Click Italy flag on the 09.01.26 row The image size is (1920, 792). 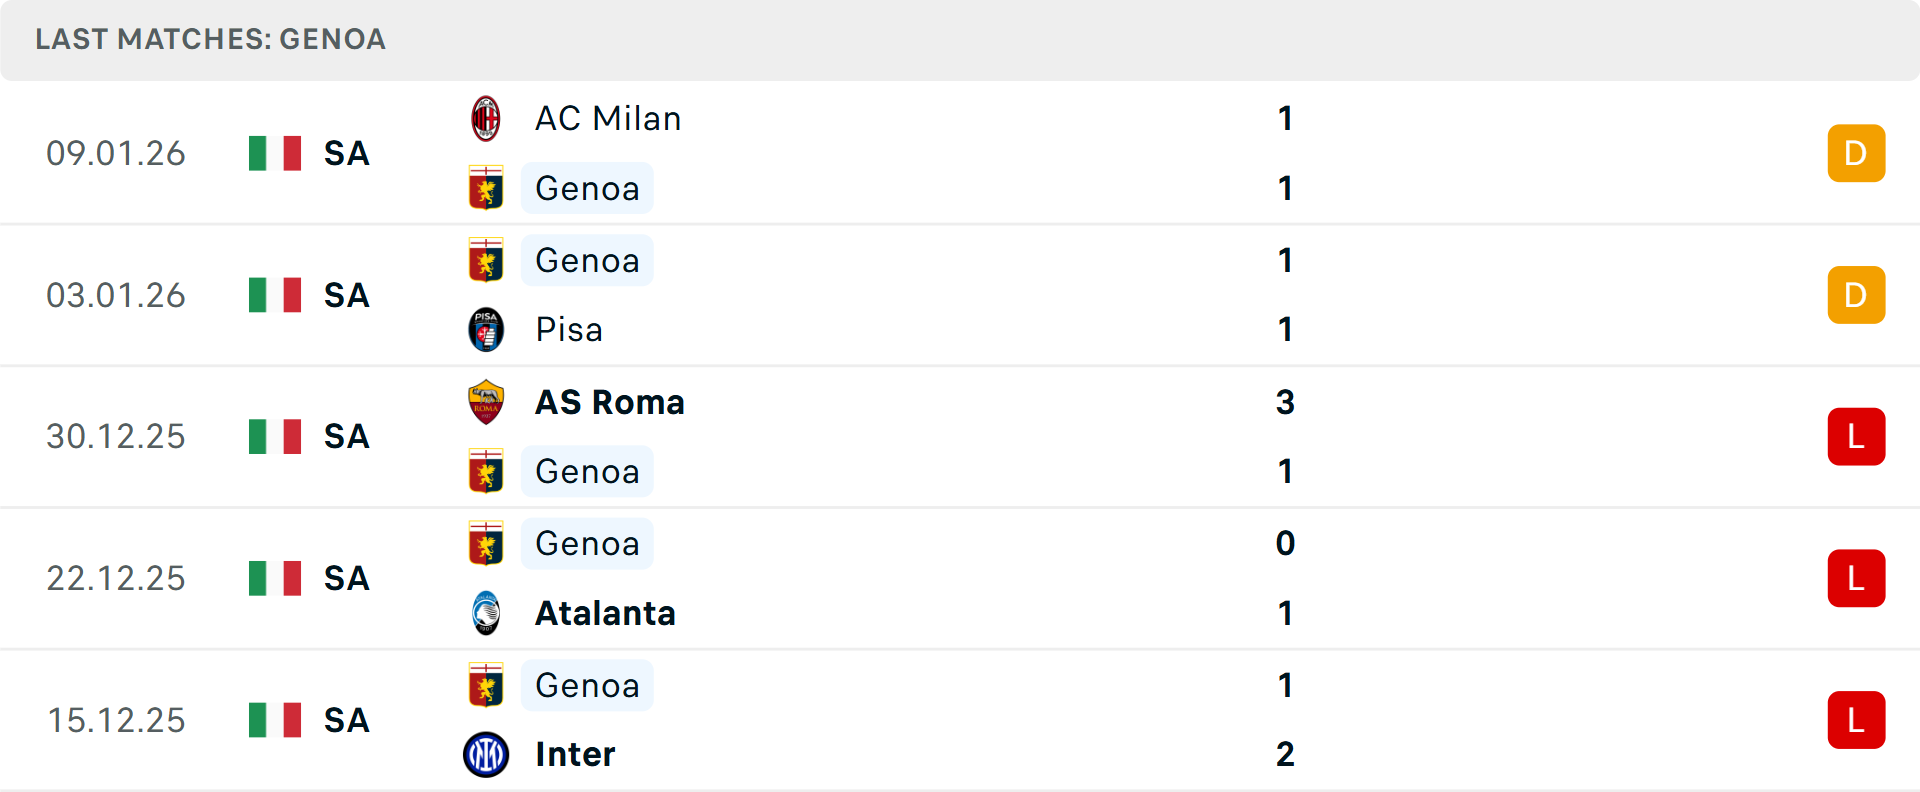tap(275, 154)
